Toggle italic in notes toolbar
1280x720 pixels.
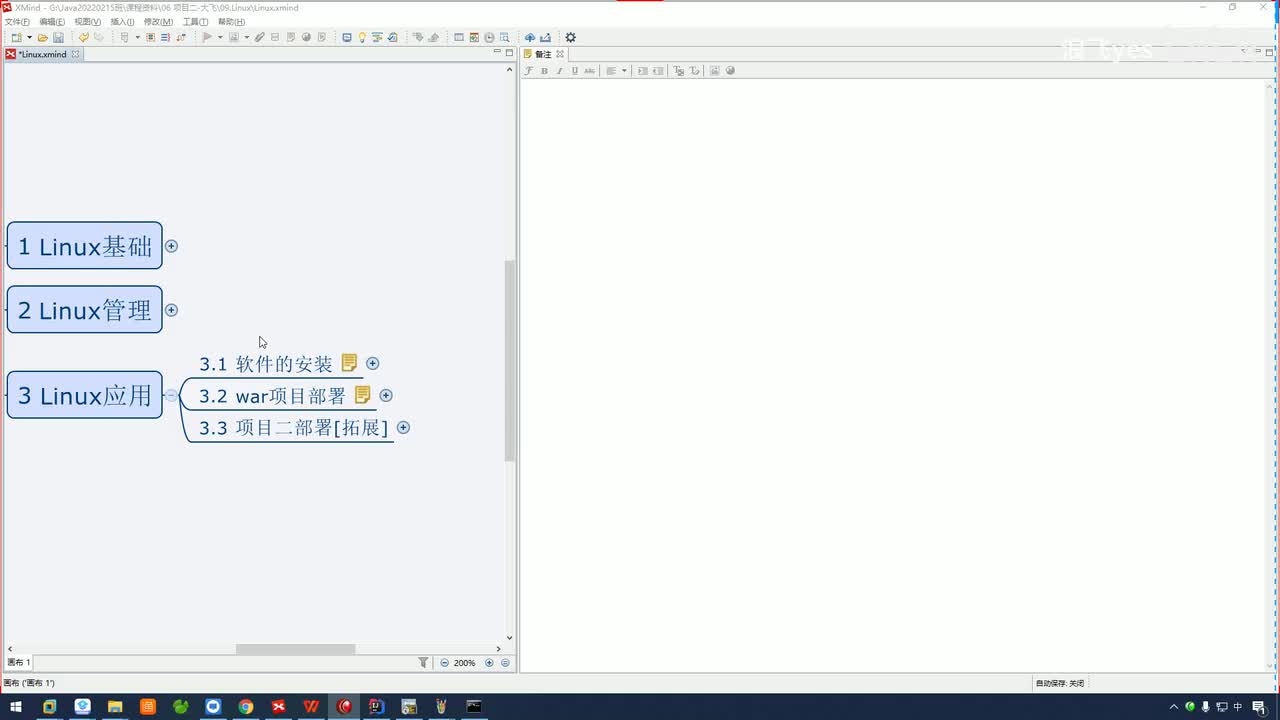[x=559, y=71]
